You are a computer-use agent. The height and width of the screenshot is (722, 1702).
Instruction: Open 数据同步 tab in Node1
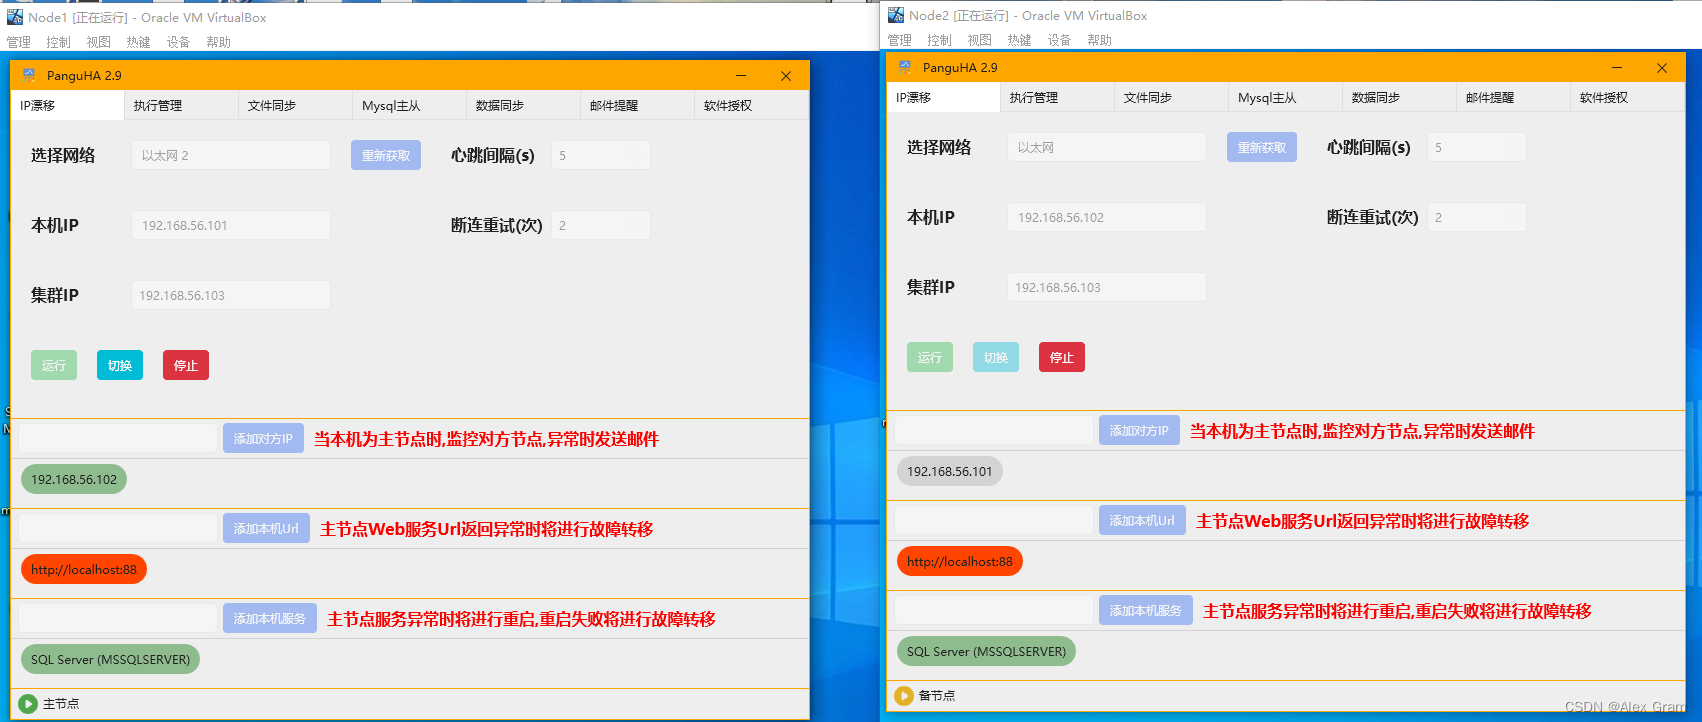tap(523, 105)
